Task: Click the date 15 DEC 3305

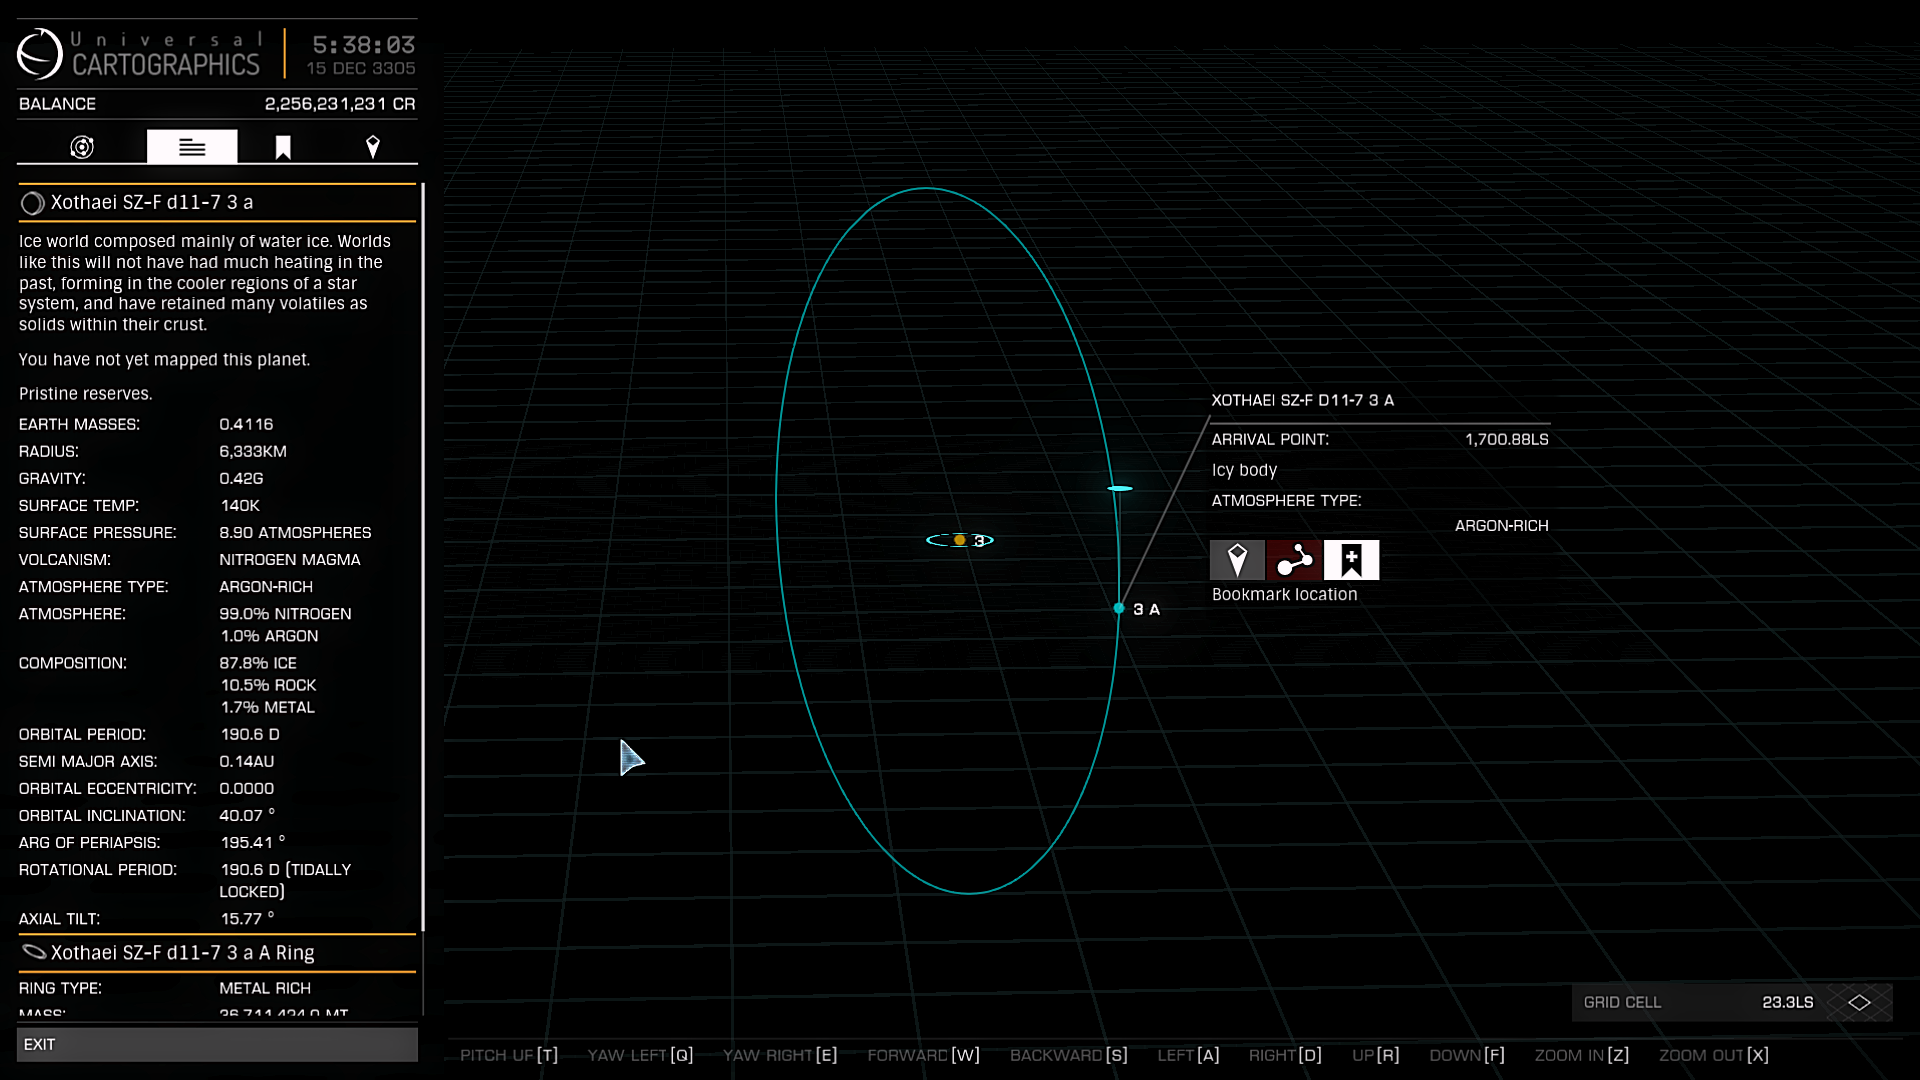Action: pyautogui.click(x=361, y=68)
